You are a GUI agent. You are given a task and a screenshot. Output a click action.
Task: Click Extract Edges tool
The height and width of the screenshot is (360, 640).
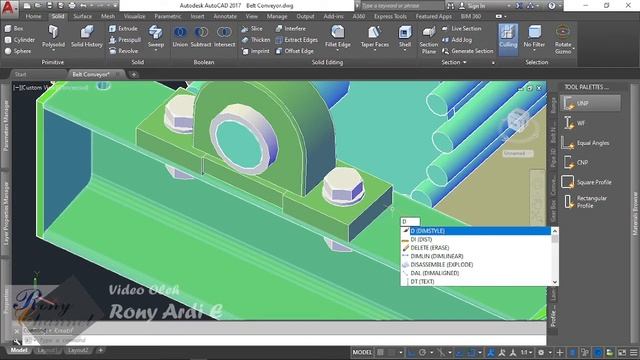[296, 40]
